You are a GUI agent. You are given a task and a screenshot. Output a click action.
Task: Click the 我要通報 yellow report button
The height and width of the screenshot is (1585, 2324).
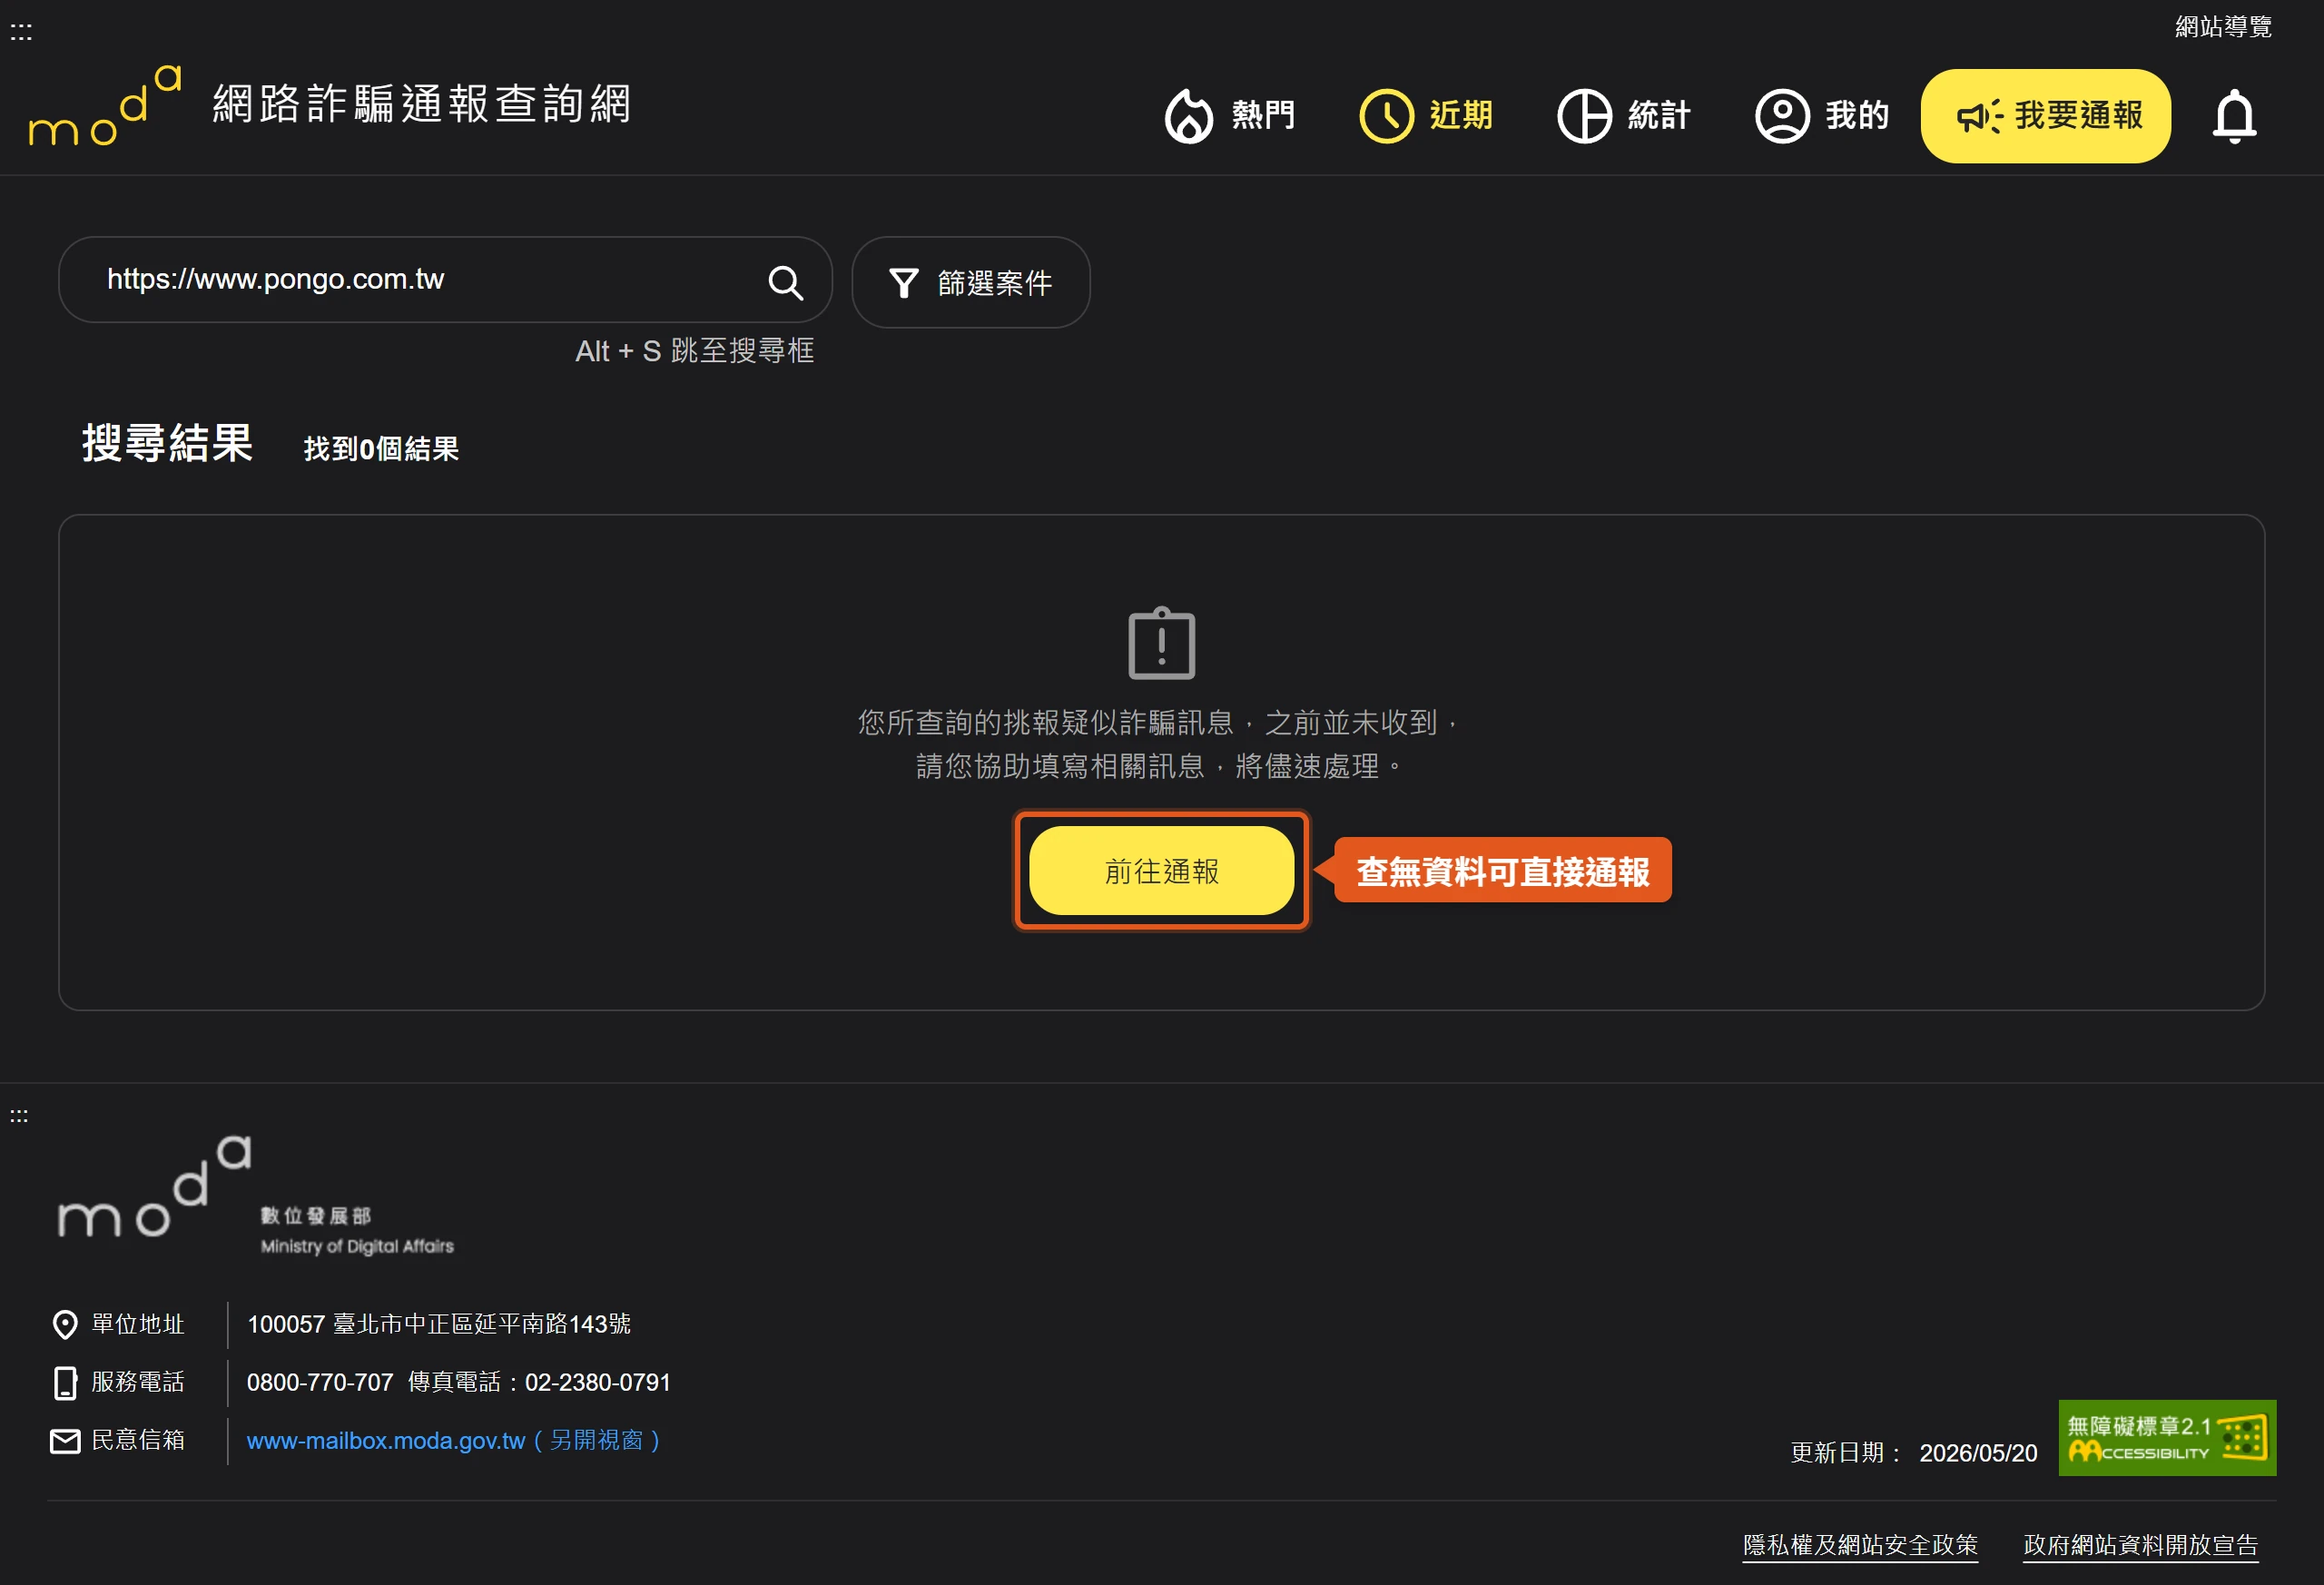coord(2045,116)
